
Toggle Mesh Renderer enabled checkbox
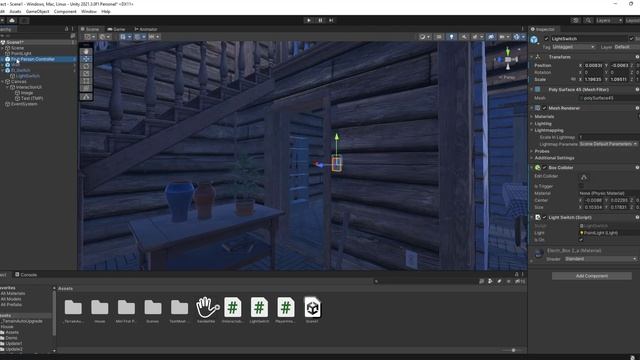[544, 108]
